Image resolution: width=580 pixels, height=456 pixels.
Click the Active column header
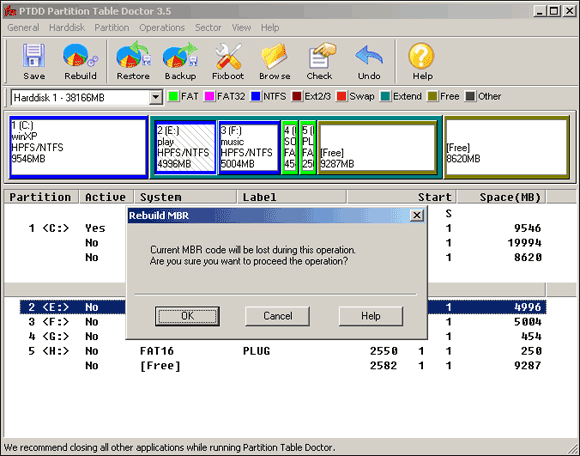107,197
